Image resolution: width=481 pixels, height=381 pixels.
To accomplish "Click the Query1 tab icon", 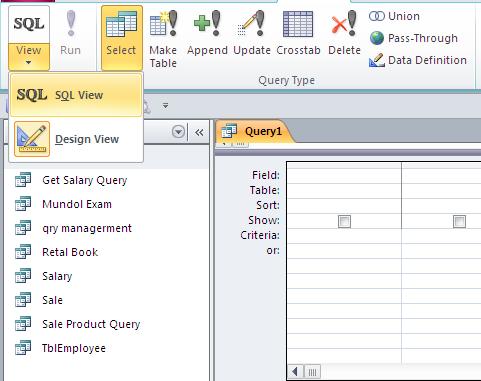I will [x=229, y=131].
